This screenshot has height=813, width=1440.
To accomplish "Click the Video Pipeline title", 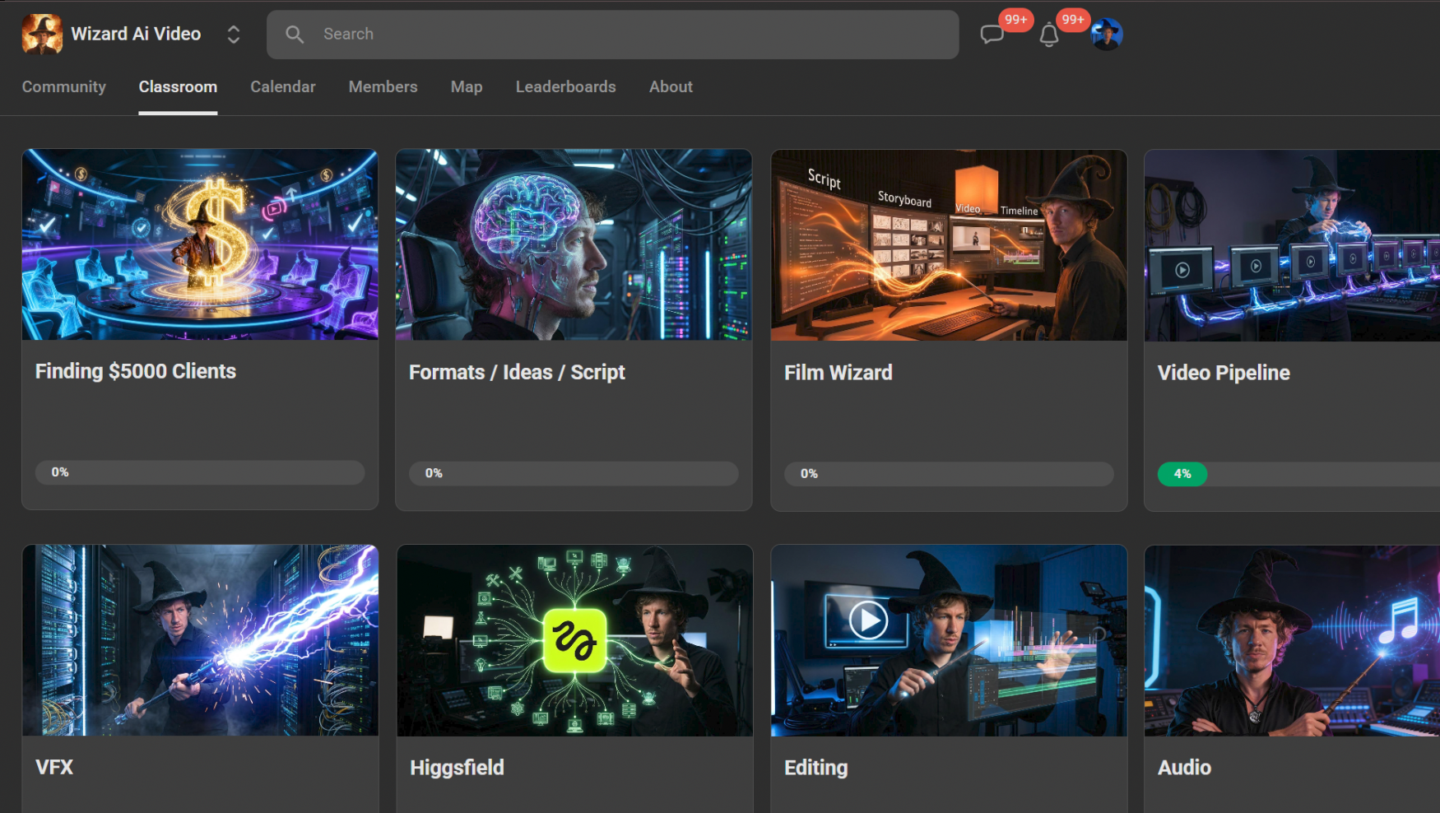I will click(1224, 372).
